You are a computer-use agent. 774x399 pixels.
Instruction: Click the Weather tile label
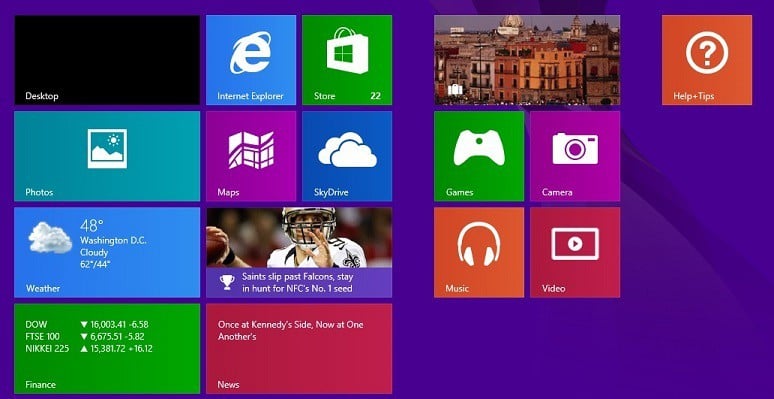(43, 288)
